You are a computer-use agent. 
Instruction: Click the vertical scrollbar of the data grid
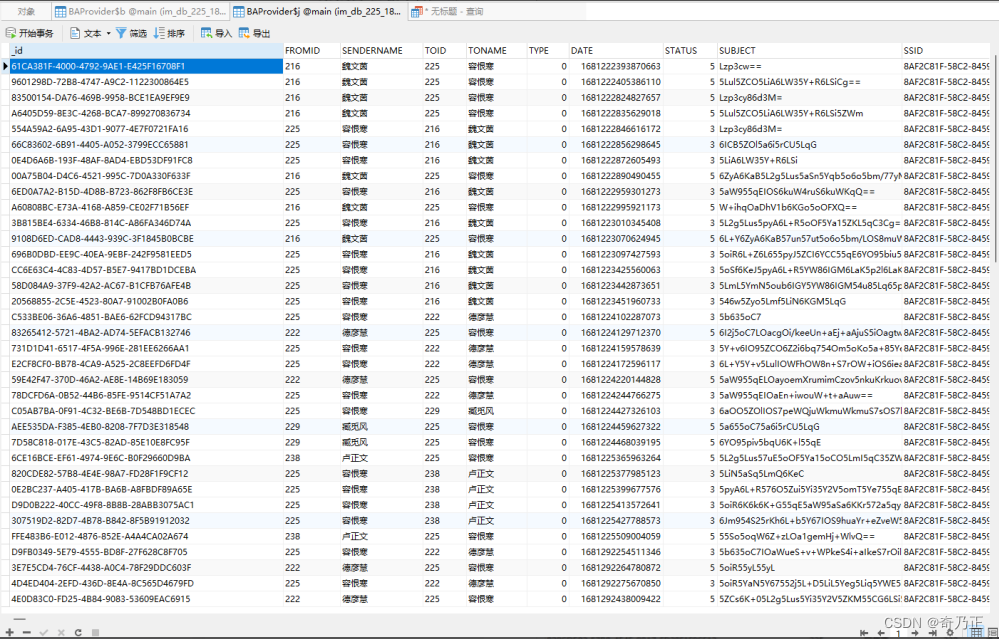click(x=995, y=159)
